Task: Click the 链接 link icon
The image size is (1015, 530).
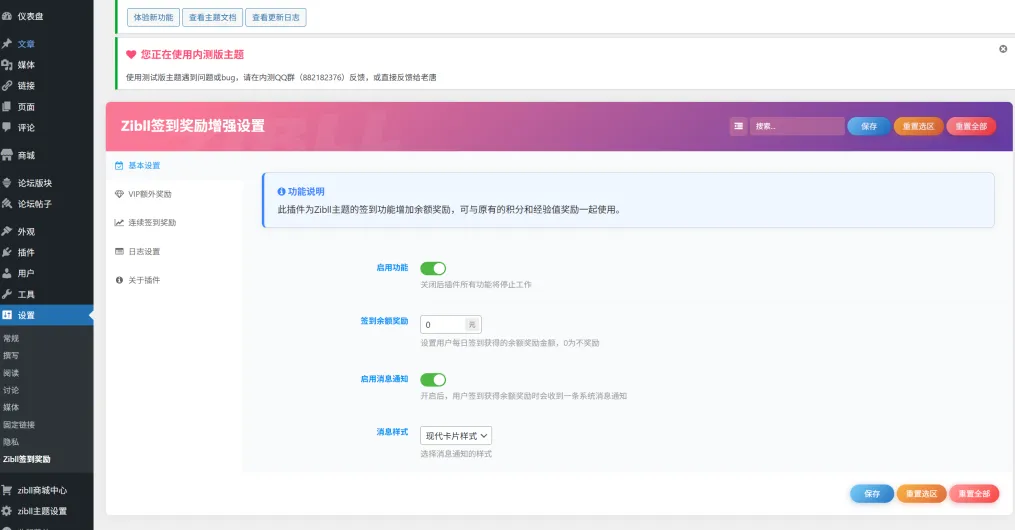Action: 7,85
